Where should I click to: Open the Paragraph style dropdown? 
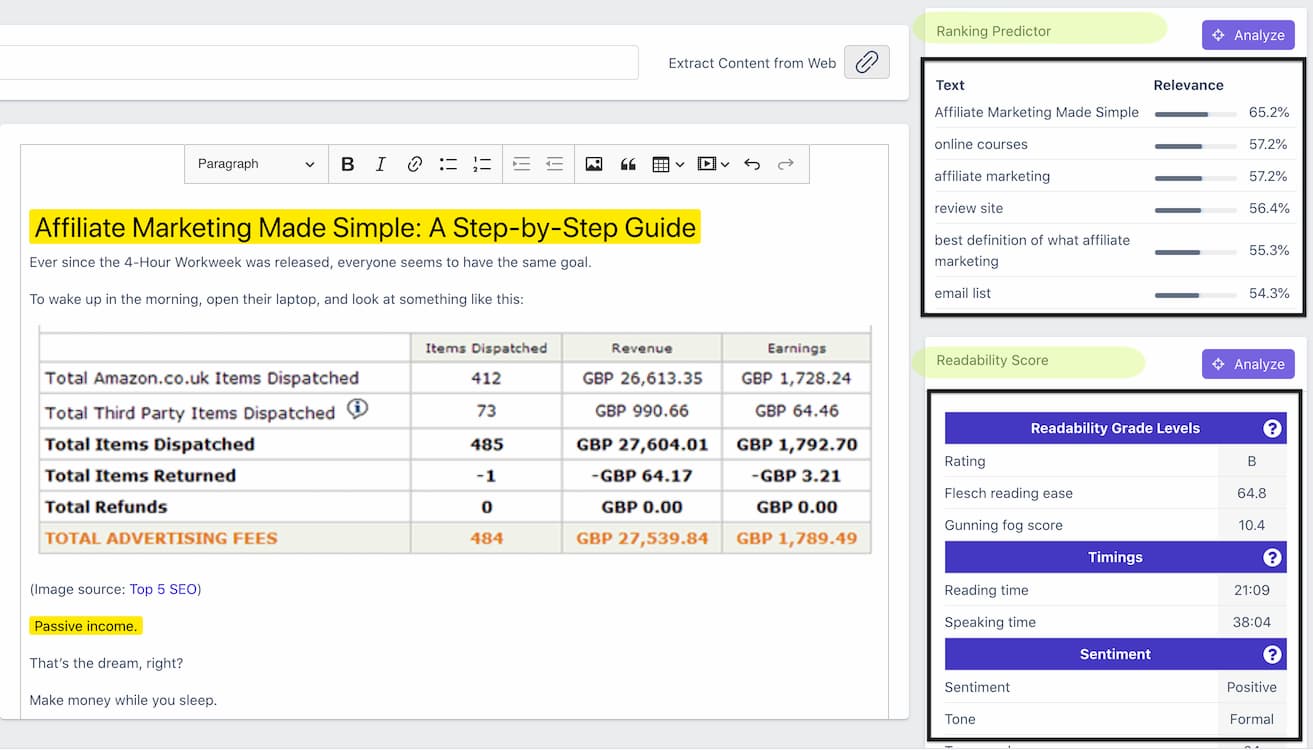pyautogui.click(x=256, y=164)
